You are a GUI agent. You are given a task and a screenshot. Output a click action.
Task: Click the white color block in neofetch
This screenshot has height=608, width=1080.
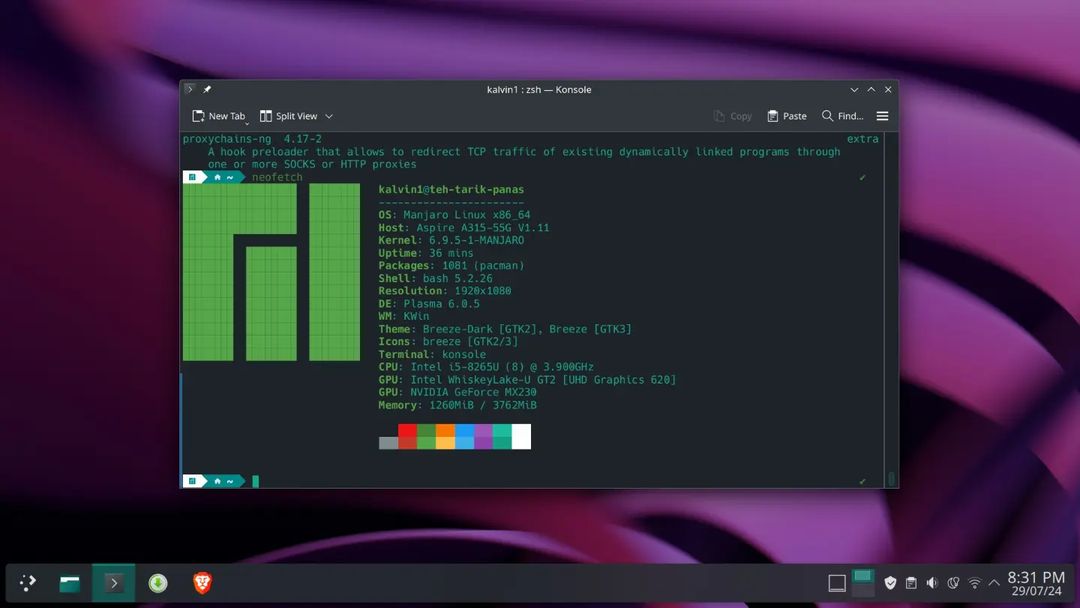(x=521, y=437)
